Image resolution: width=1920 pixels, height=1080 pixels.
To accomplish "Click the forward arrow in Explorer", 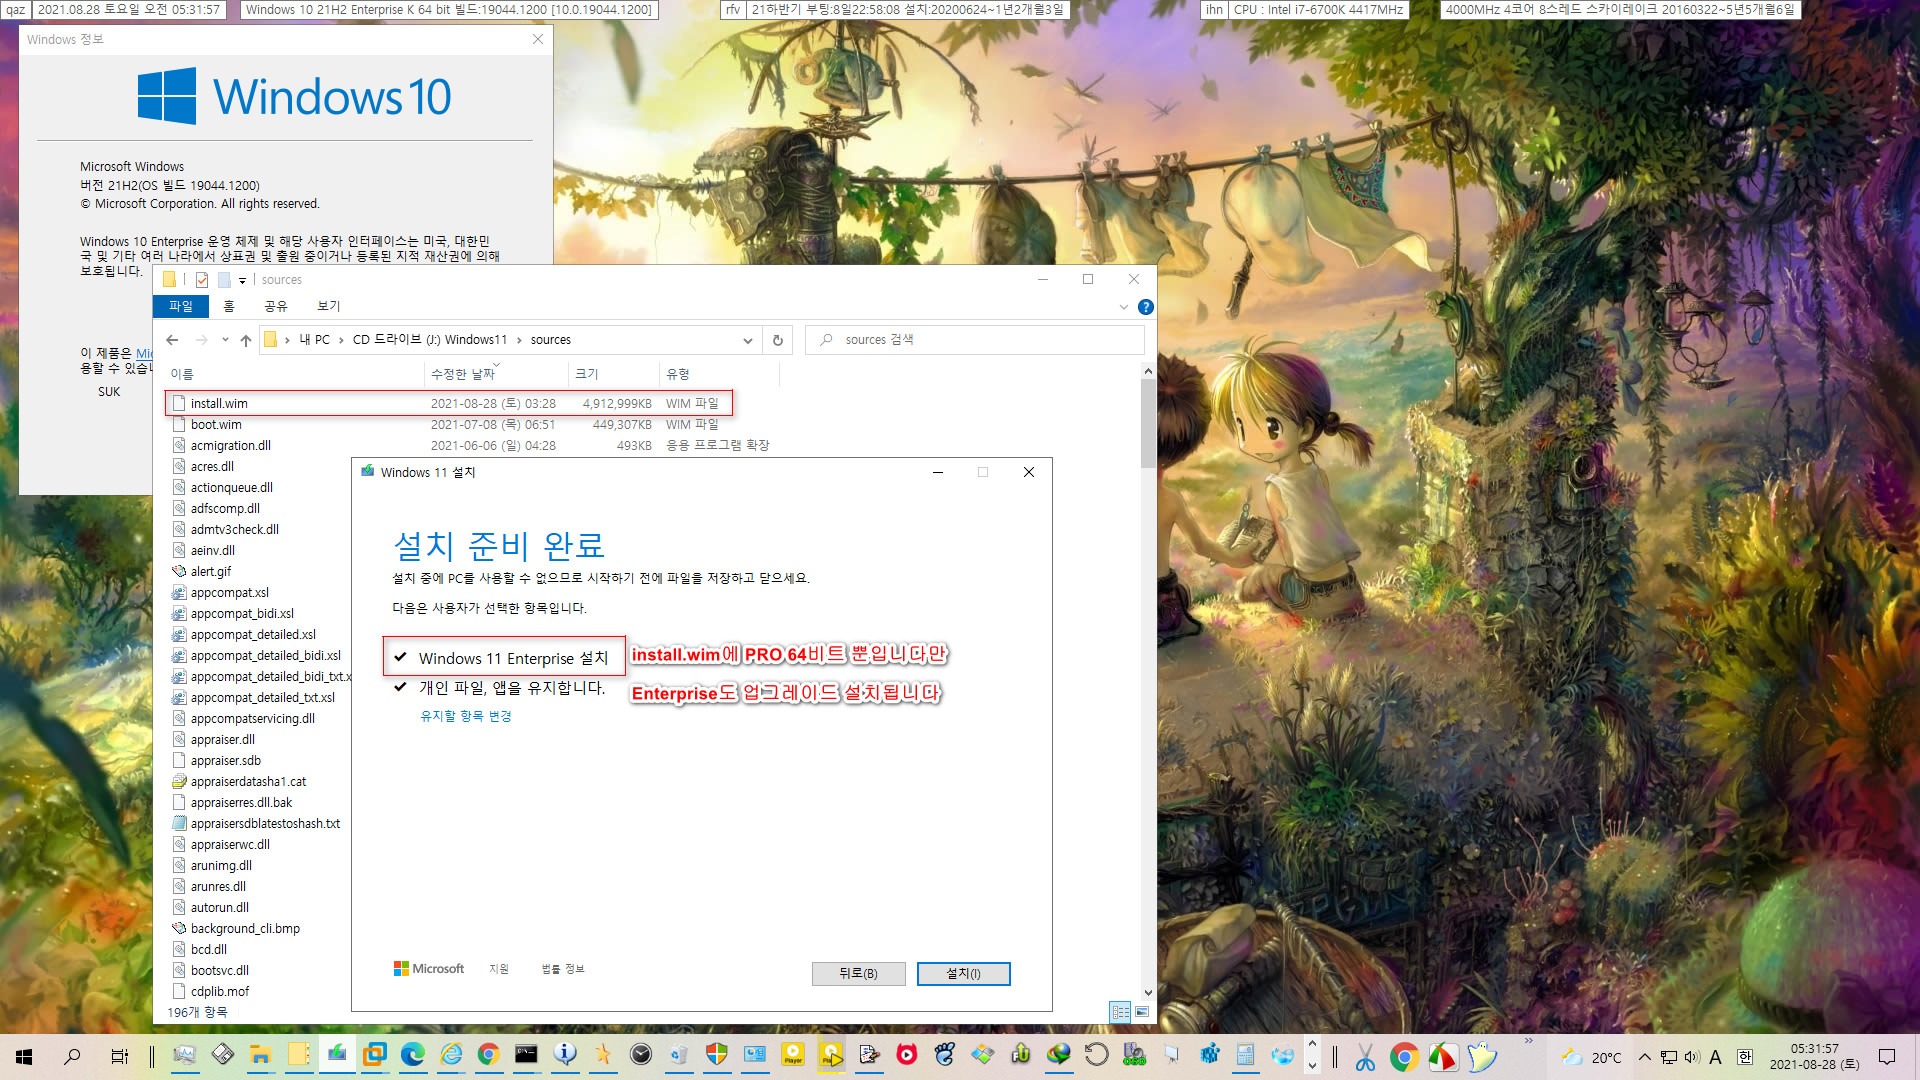I will pos(202,340).
